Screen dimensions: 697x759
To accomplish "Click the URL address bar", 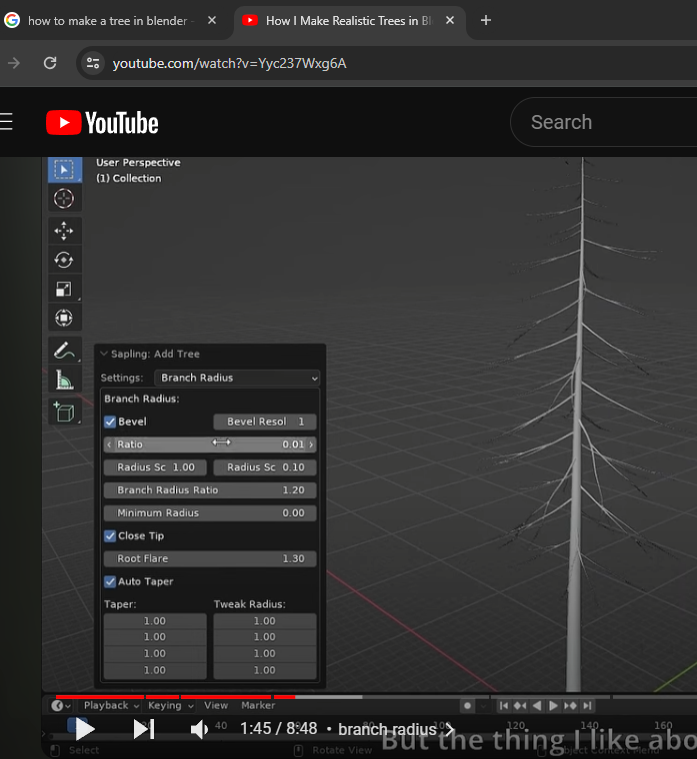I will (387, 63).
